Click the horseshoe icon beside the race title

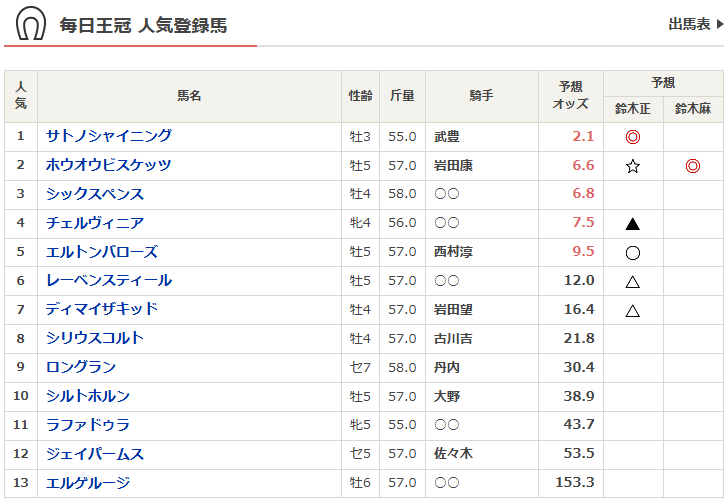[31, 24]
